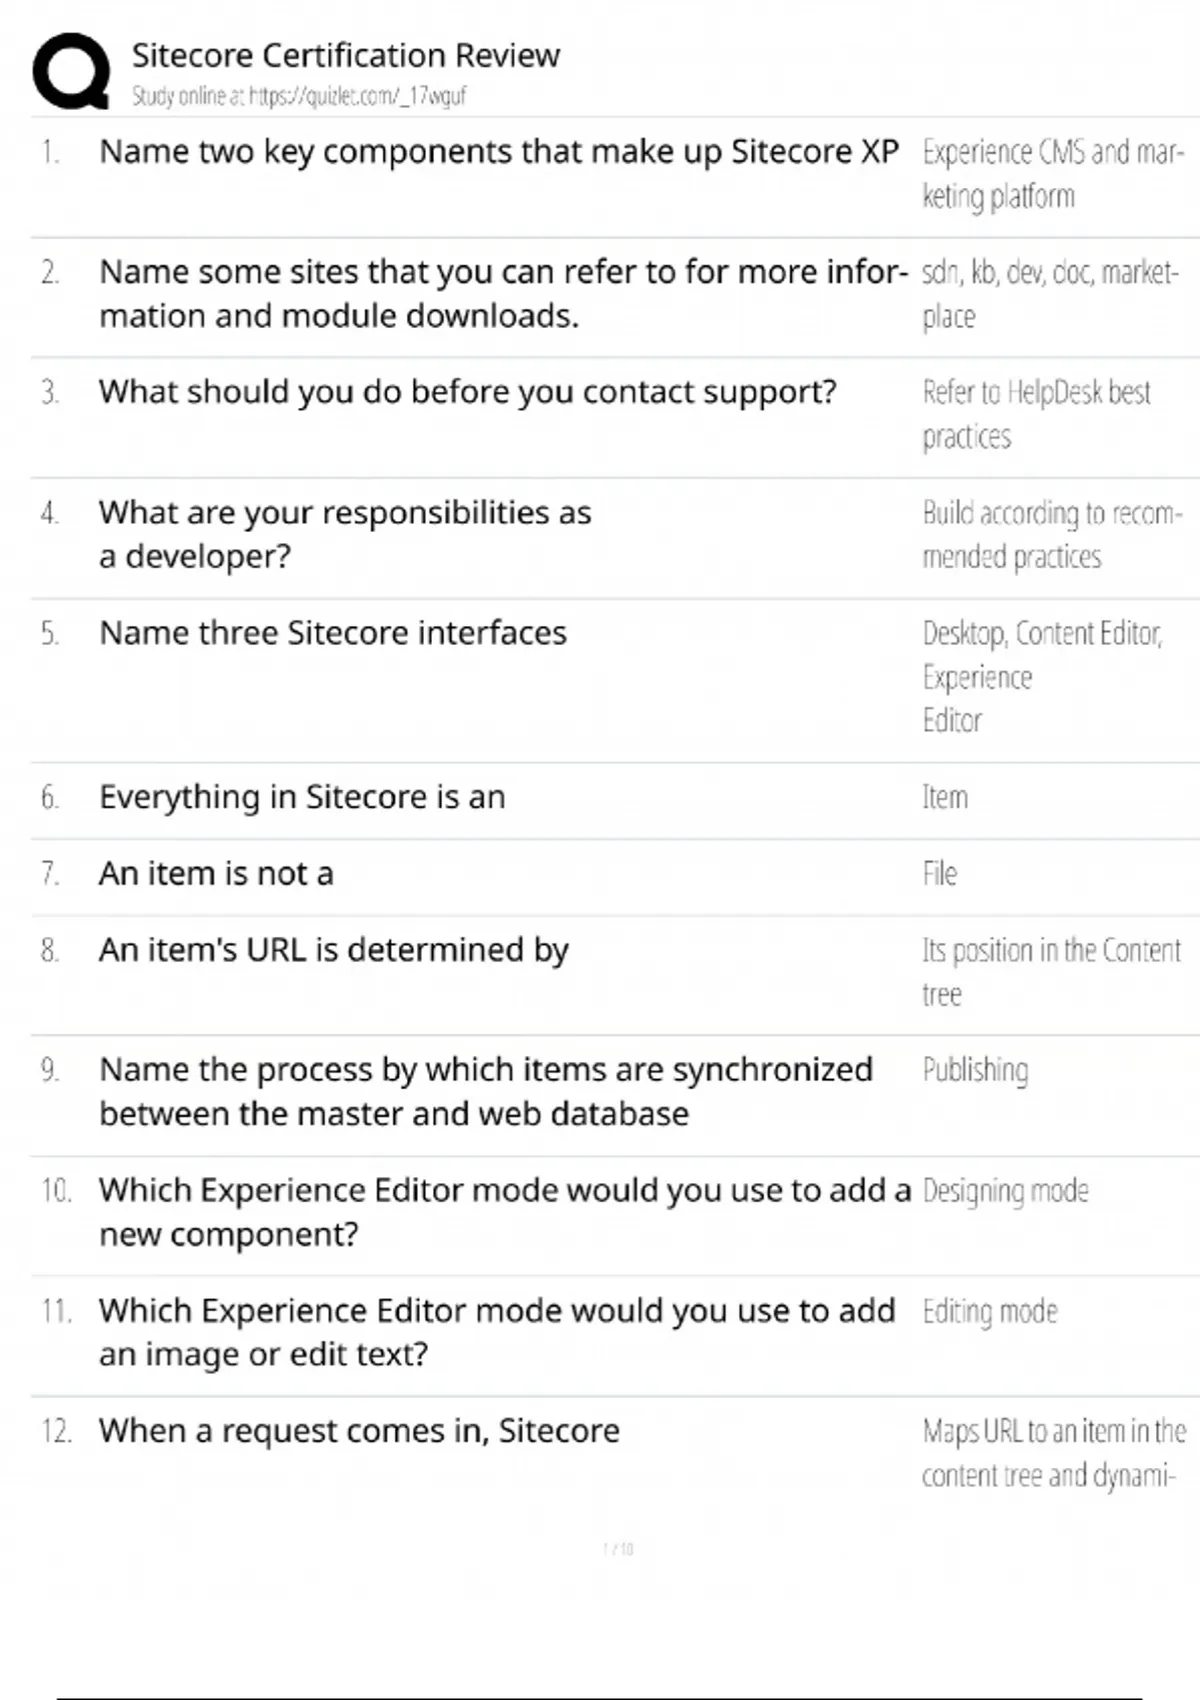This screenshot has height=1700, width=1200.
Task: Click the page number indicator at bottom
Action: pyautogui.click(x=618, y=1549)
